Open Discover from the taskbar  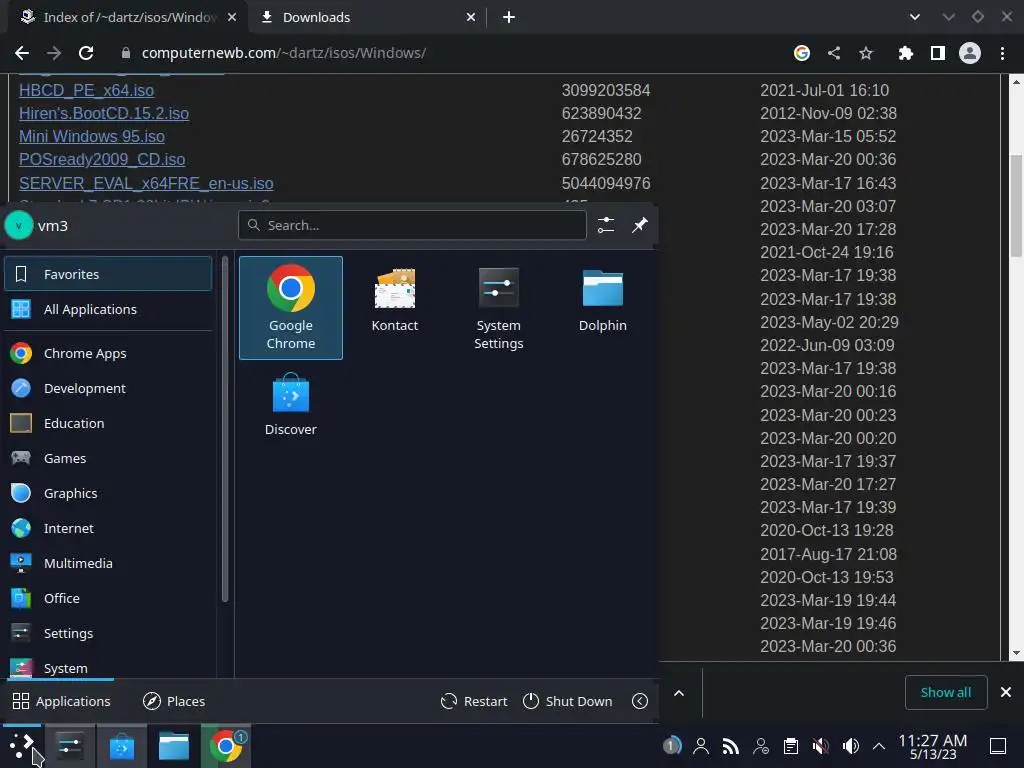click(x=121, y=746)
